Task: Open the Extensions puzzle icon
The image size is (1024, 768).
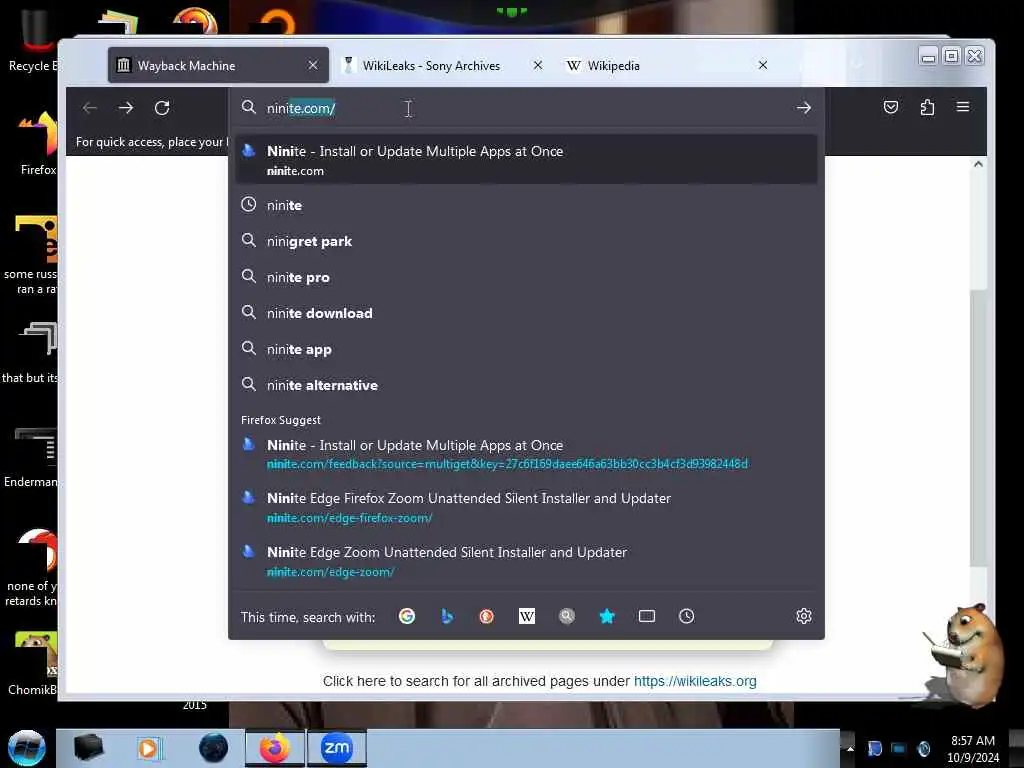Action: click(927, 107)
